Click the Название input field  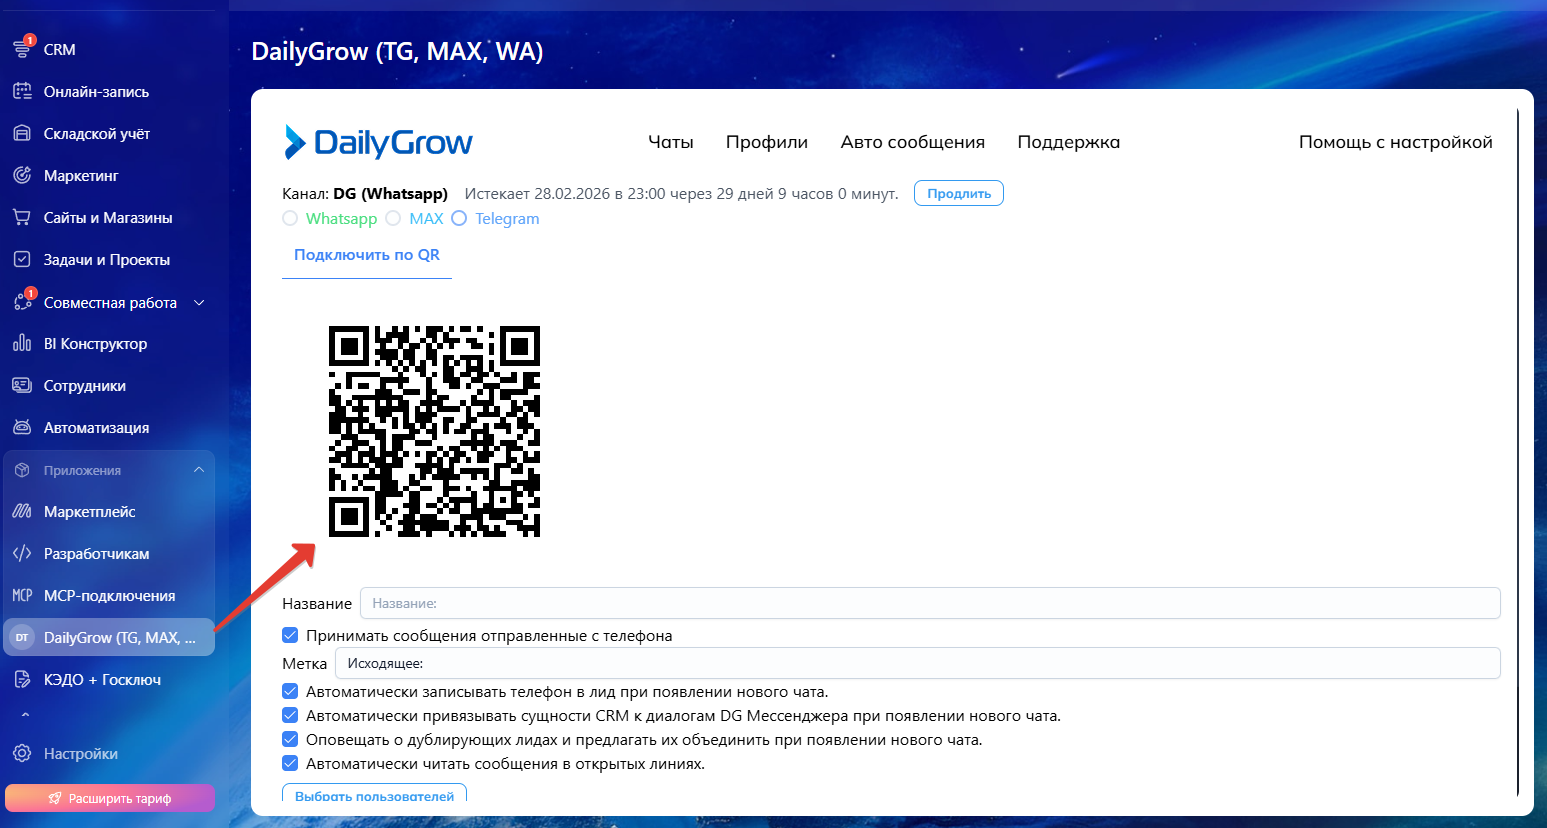(929, 603)
